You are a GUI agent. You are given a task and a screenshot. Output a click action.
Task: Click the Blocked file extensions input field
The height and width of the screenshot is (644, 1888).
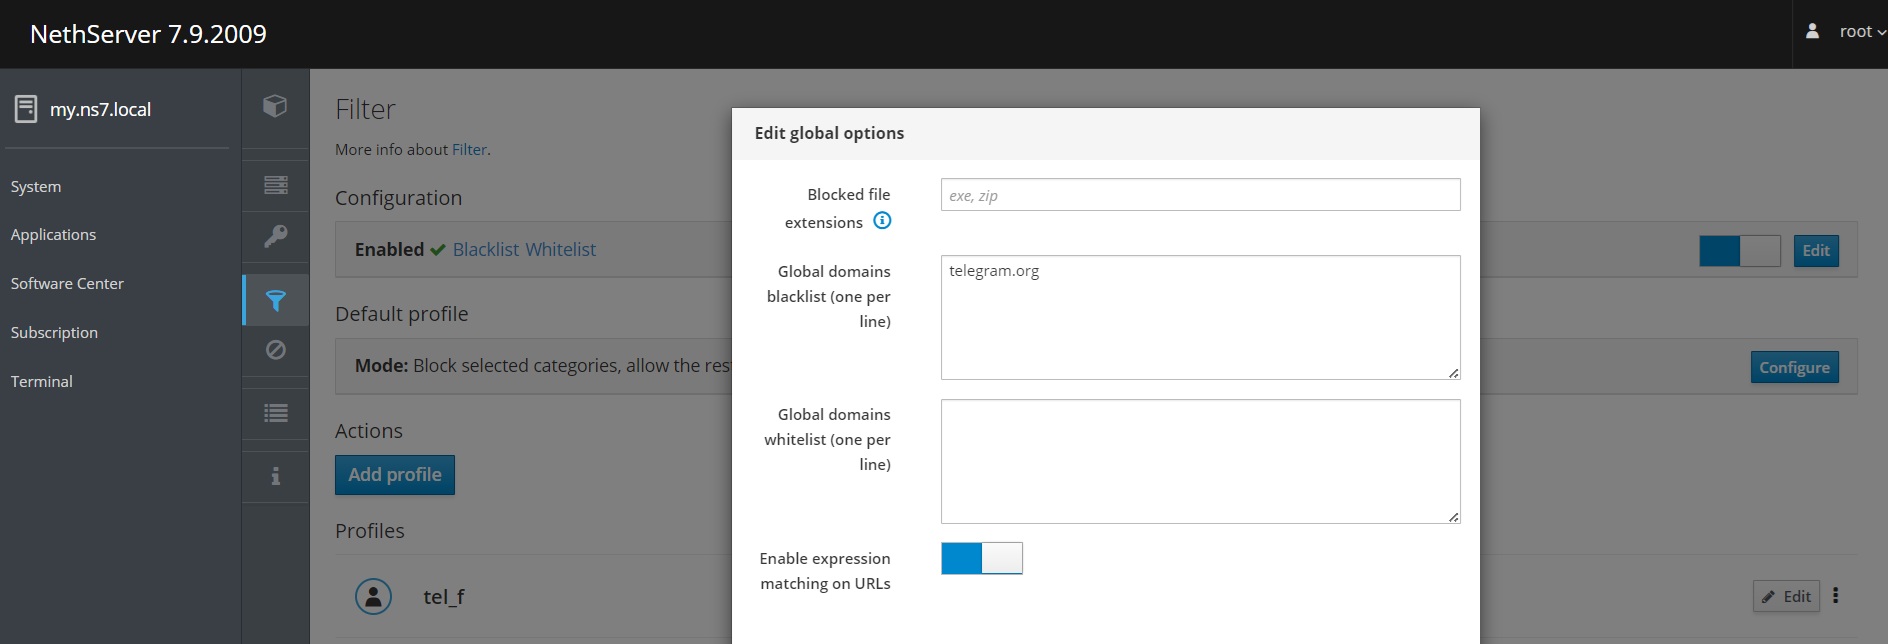click(1200, 195)
